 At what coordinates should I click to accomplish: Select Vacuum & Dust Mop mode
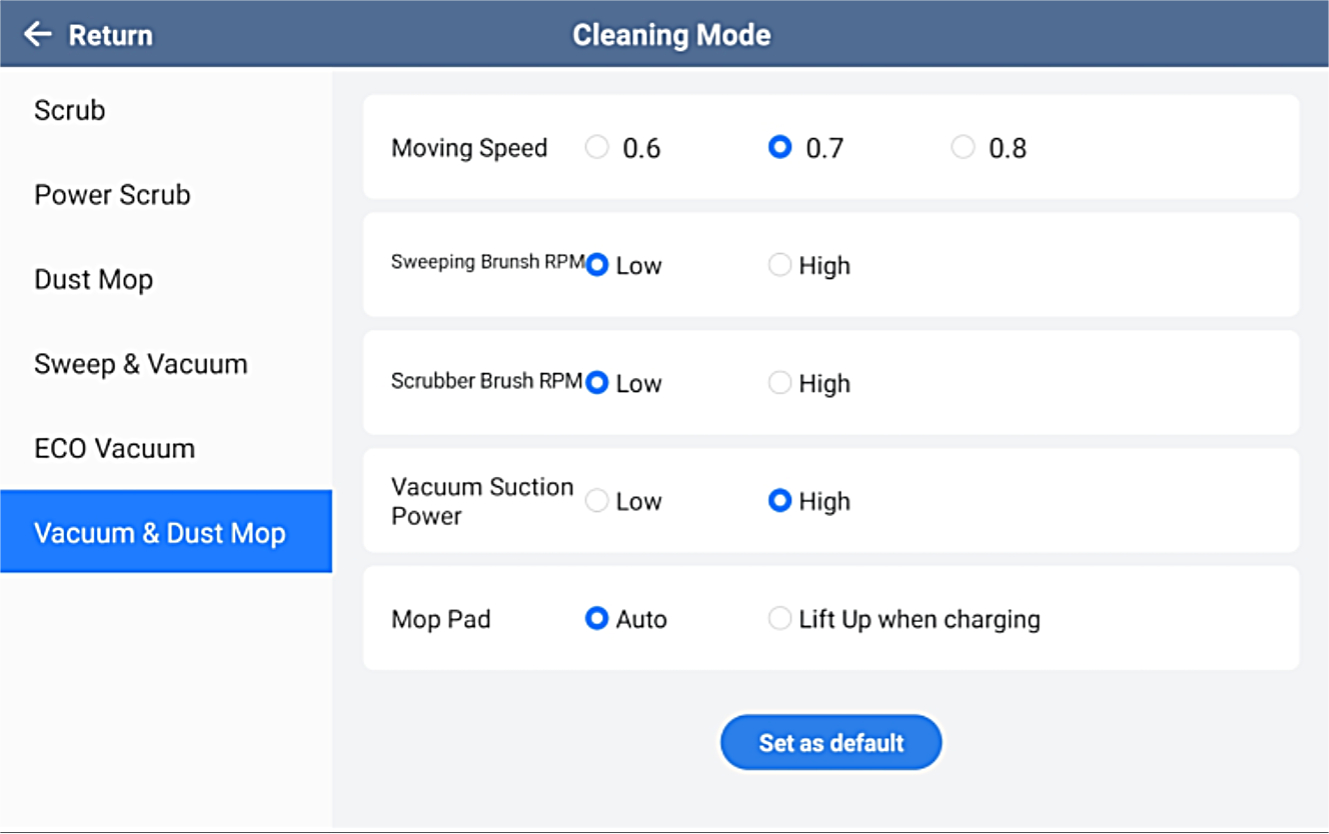point(160,532)
